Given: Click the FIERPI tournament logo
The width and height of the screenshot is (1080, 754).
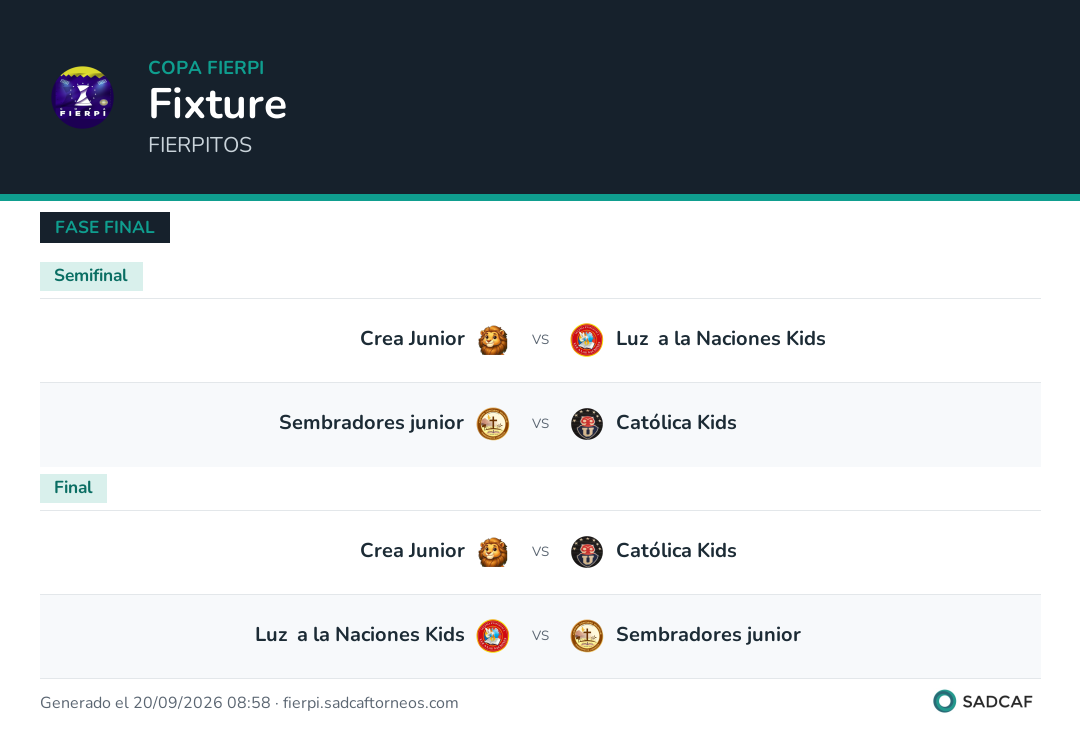Looking at the screenshot, I should click(83, 97).
